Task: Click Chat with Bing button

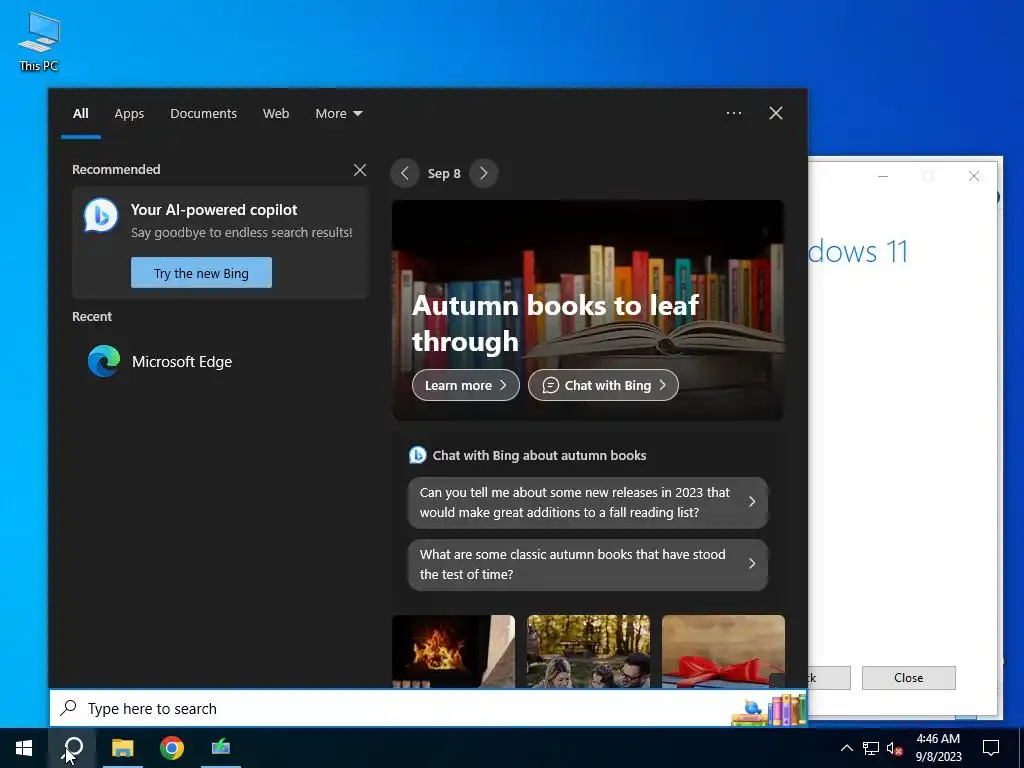Action: click(x=603, y=385)
